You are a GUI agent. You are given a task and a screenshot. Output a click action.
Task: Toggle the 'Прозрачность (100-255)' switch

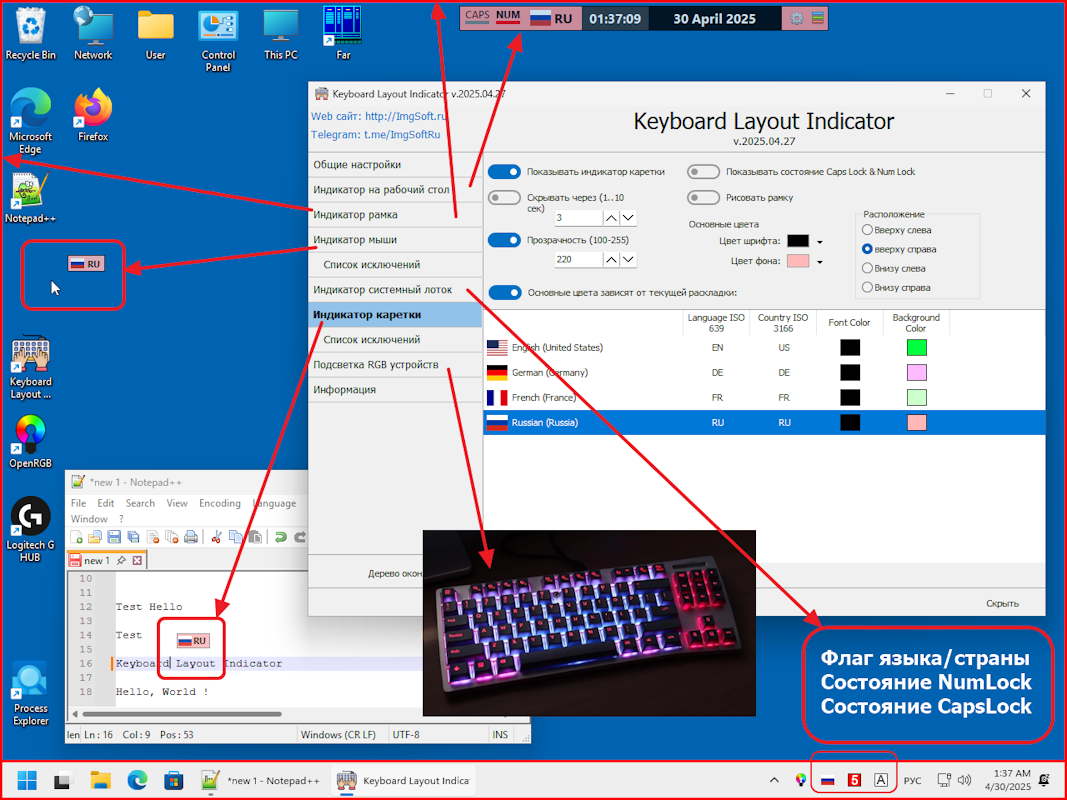point(504,240)
